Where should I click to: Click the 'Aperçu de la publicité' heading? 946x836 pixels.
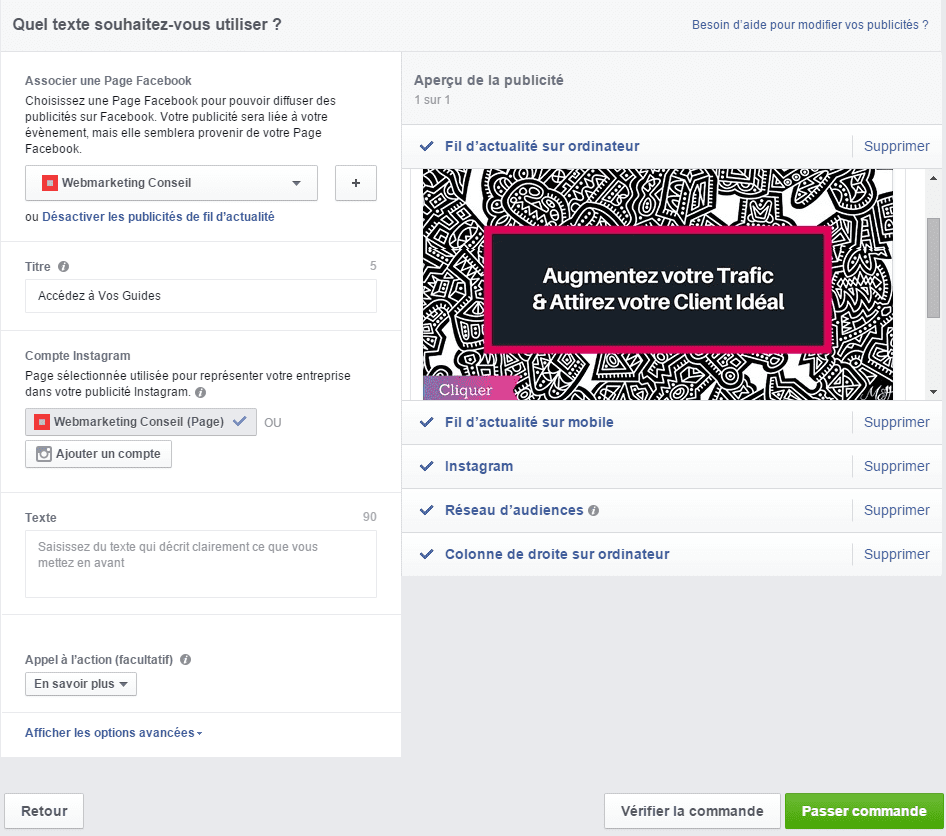coord(489,80)
